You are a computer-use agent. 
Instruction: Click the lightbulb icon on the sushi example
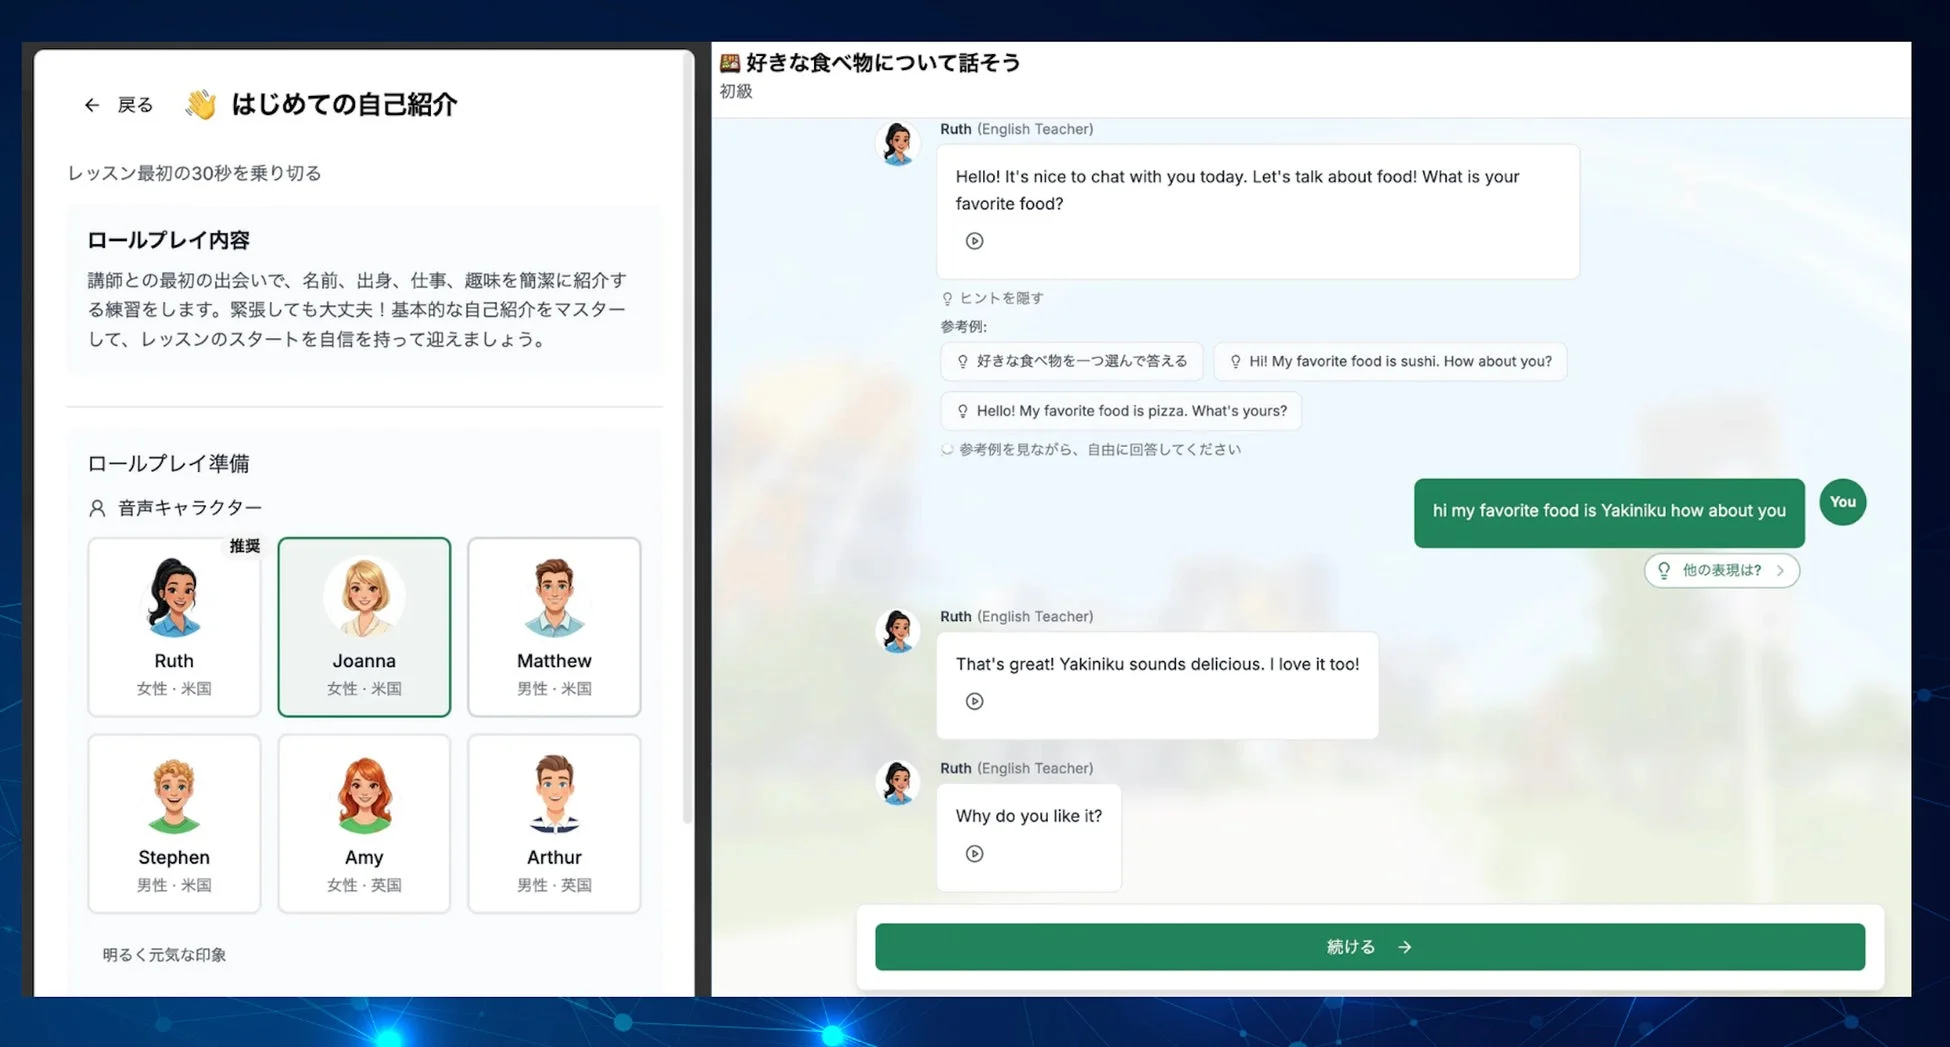1234,361
